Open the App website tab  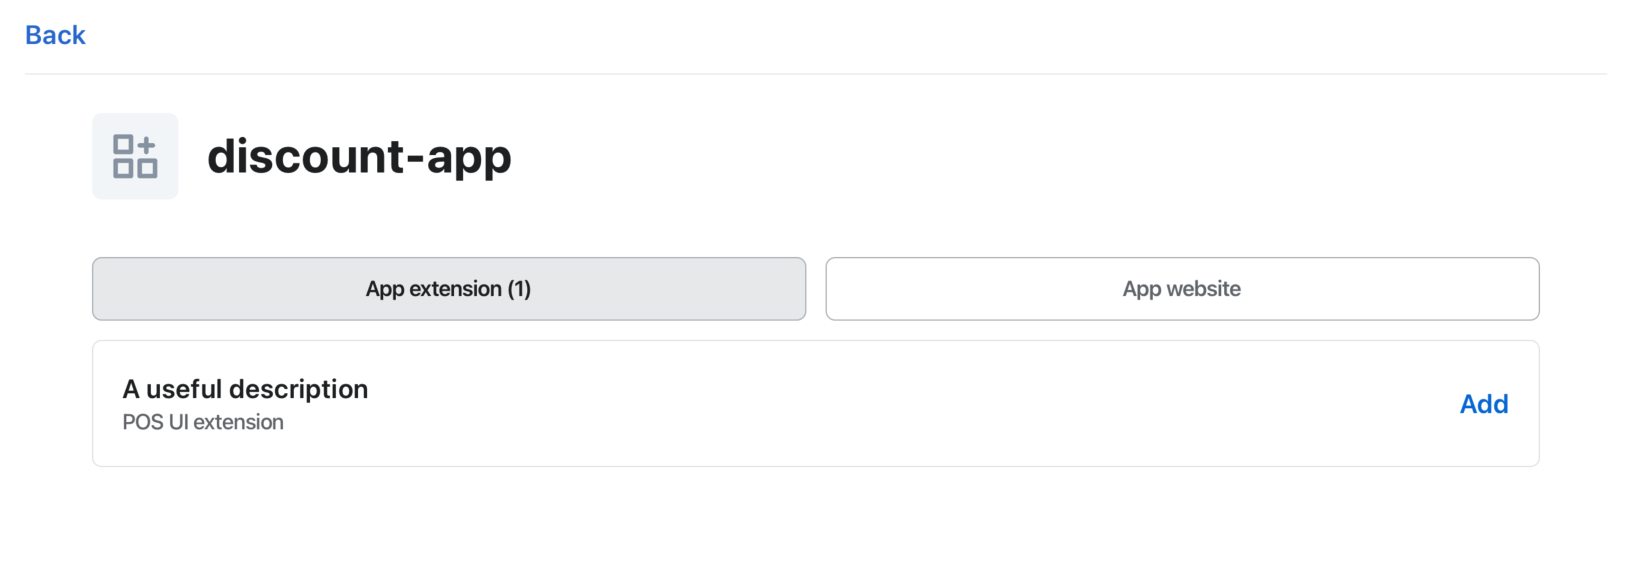1181,289
